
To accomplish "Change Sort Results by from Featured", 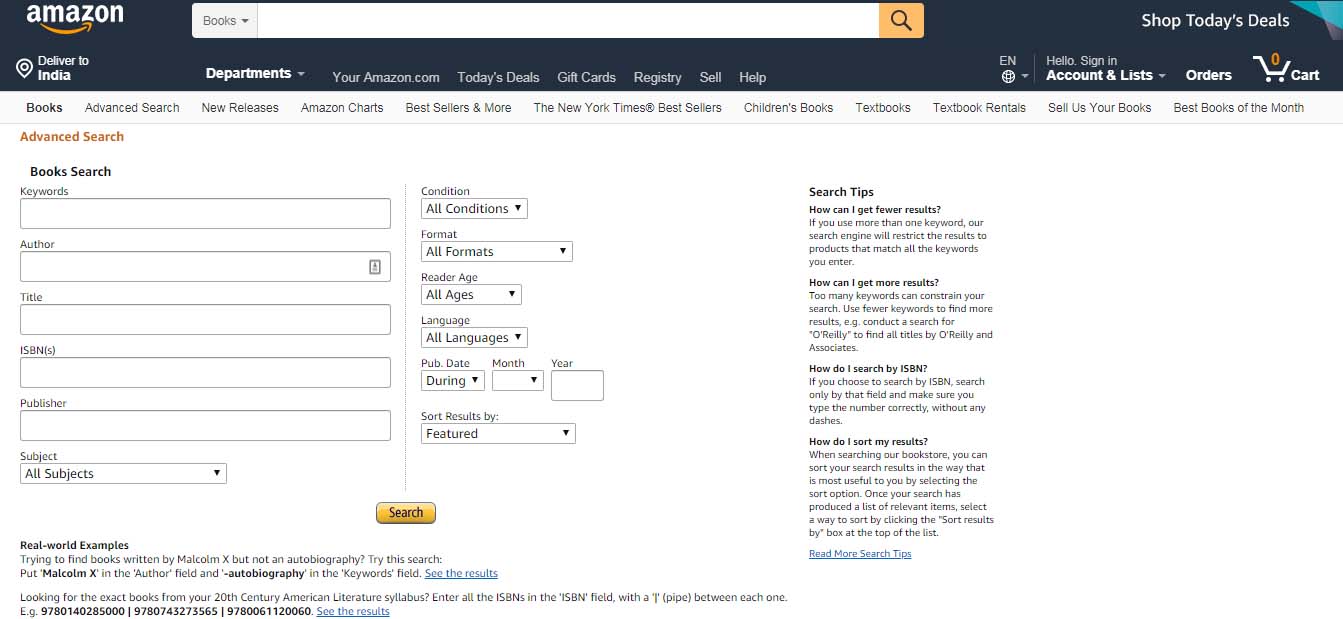I will point(497,433).
